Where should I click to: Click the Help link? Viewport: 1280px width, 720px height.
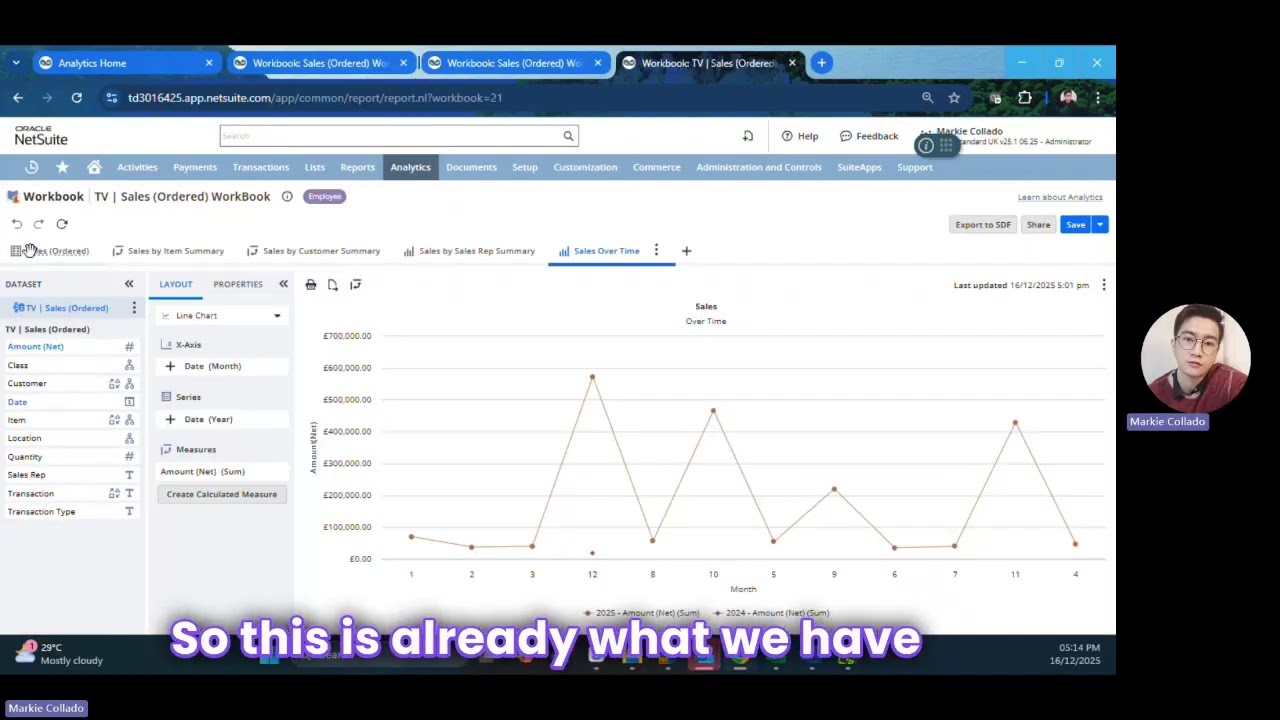[x=800, y=136]
